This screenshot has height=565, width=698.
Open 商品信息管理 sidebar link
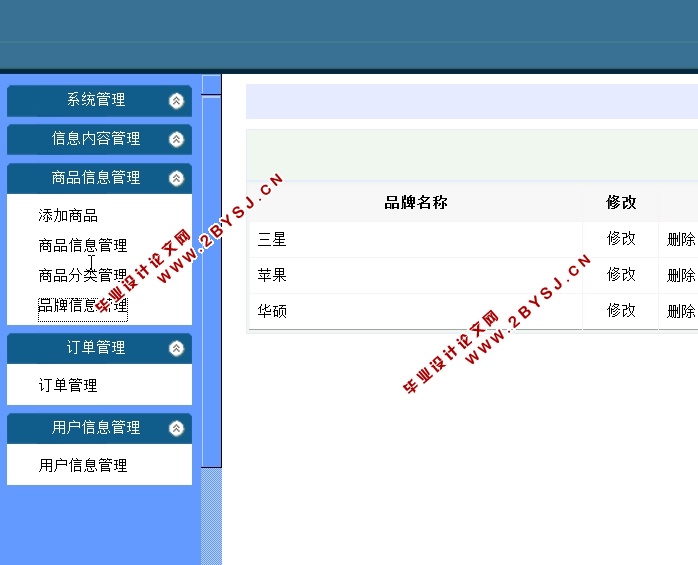point(83,245)
